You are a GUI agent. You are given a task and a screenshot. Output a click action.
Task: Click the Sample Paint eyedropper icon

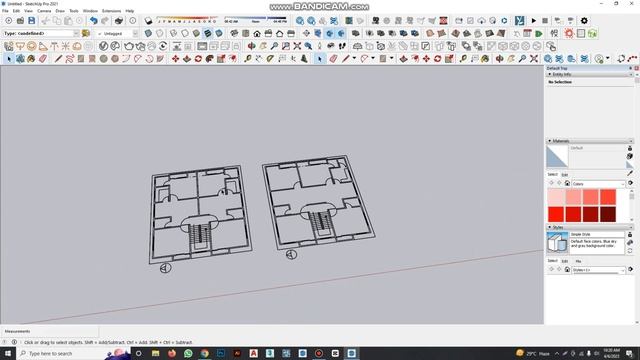(x=630, y=173)
